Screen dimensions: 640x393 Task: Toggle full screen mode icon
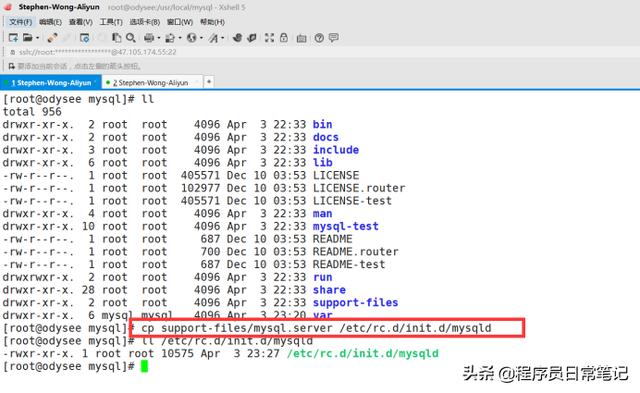269,38
